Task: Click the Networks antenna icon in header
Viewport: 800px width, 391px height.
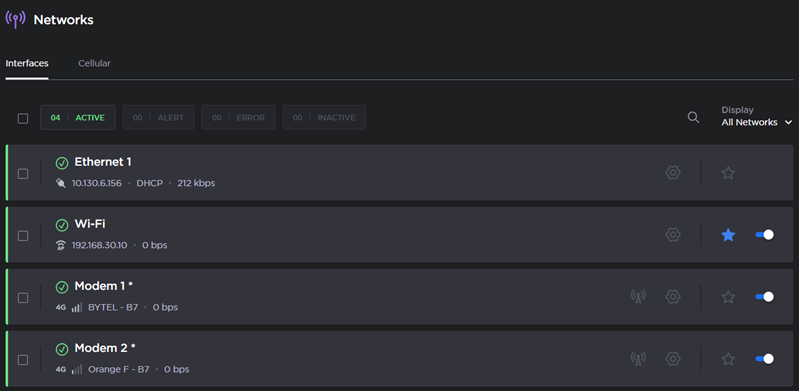Action: tap(15, 19)
